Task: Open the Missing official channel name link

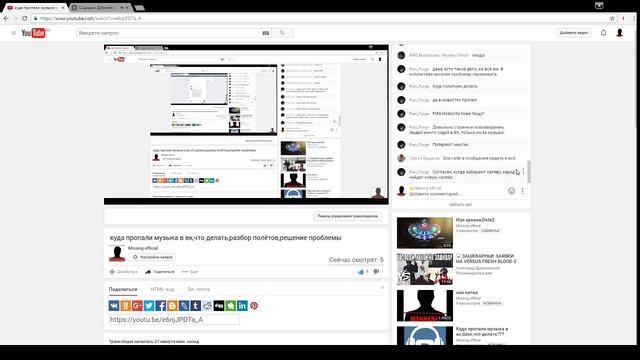Action: (143, 248)
